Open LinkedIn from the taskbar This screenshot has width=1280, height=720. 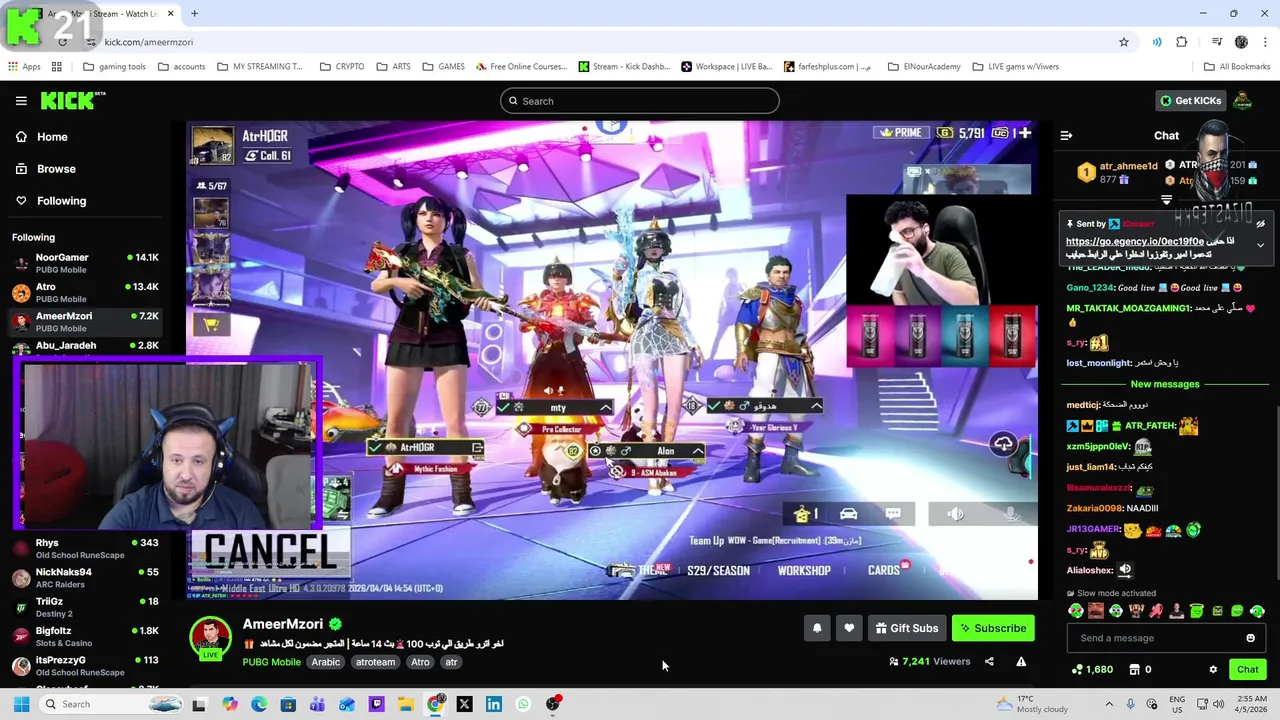click(494, 704)
